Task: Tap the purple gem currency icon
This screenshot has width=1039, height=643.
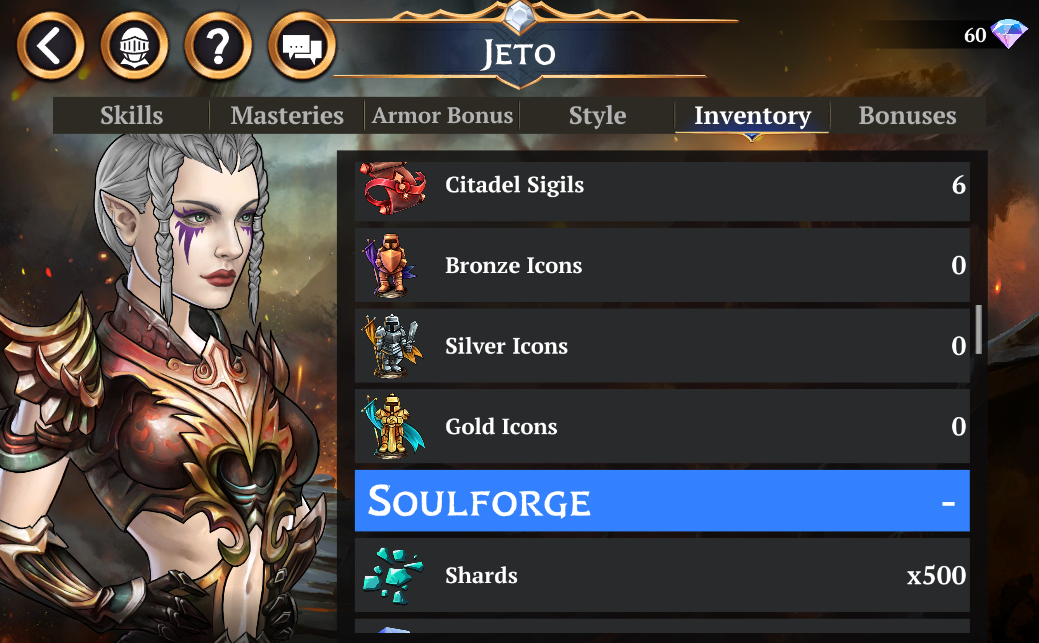Action: (x=1009, y=33)
